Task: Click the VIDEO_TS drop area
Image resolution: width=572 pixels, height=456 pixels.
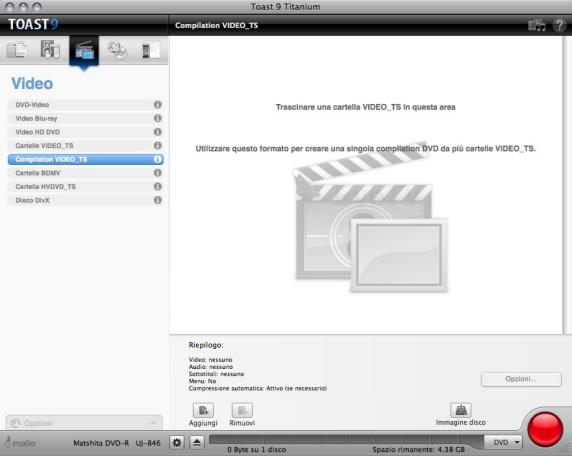Action: 366,185
